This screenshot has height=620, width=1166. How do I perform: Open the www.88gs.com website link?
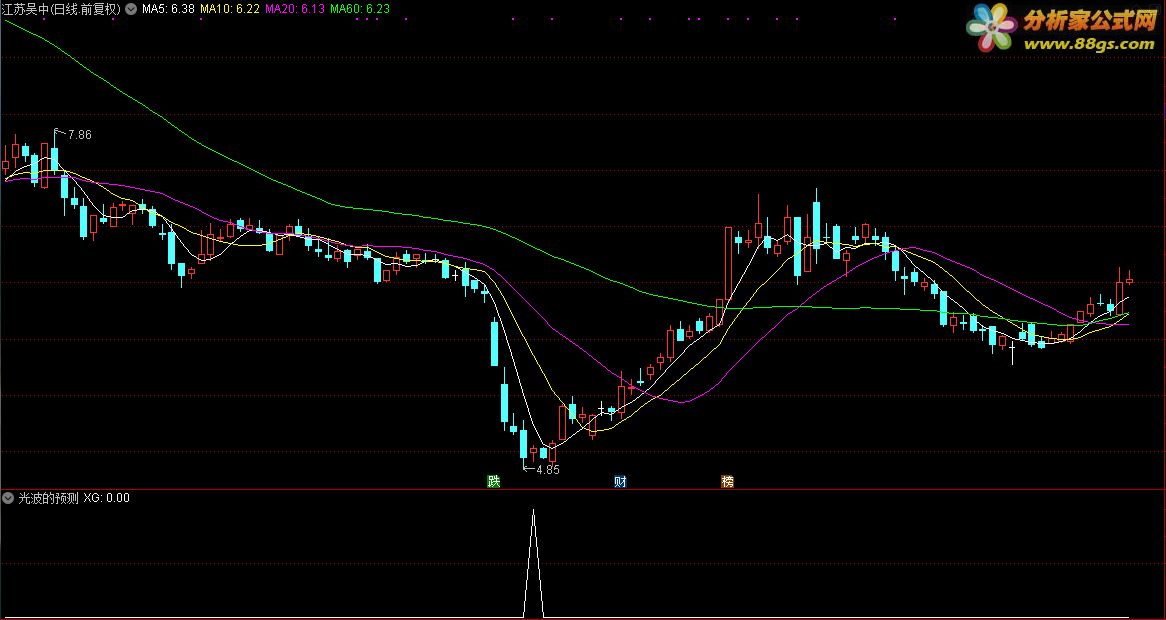pyautogui.click(x=1089, y=45)
